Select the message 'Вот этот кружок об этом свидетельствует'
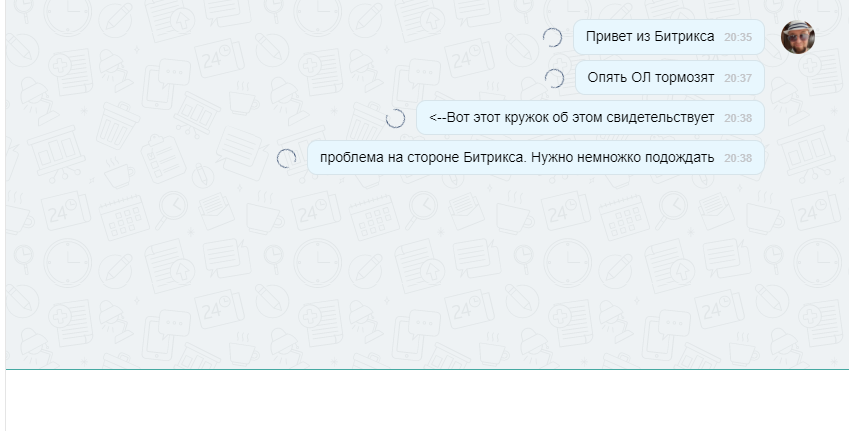 [590, 117]
